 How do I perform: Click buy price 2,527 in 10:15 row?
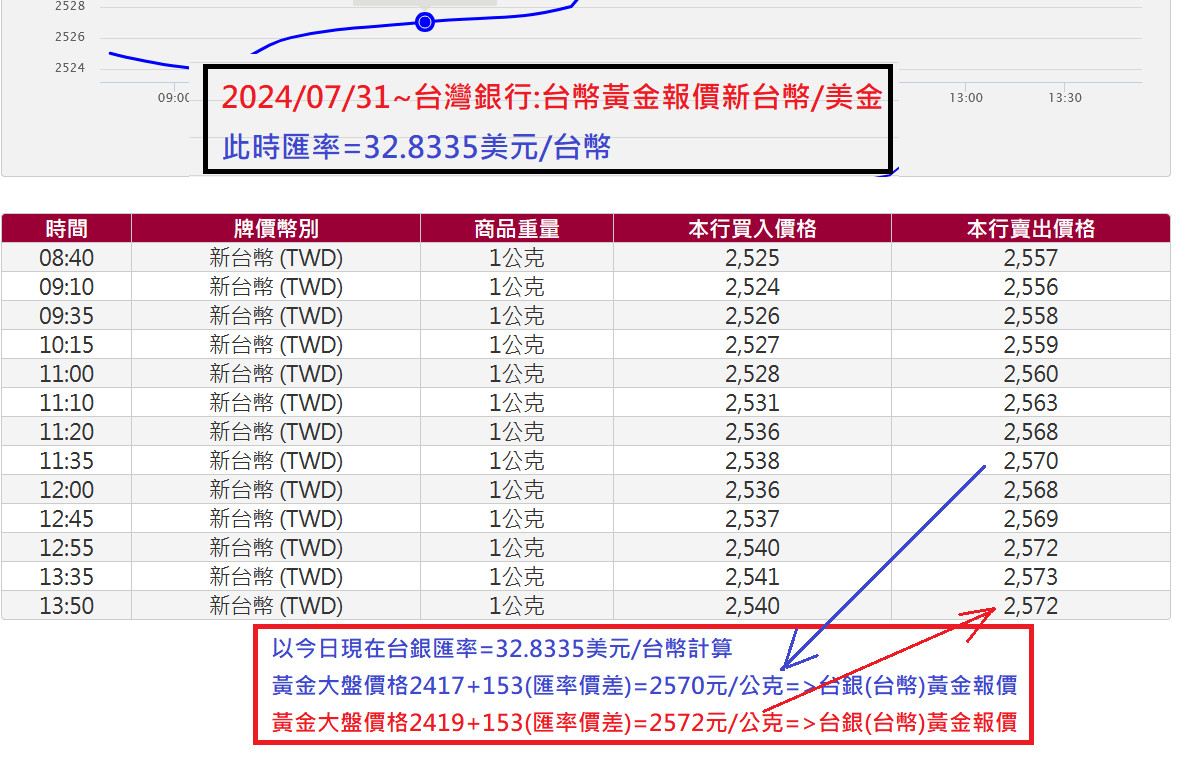pyautogui.click(x=752, y=345)
